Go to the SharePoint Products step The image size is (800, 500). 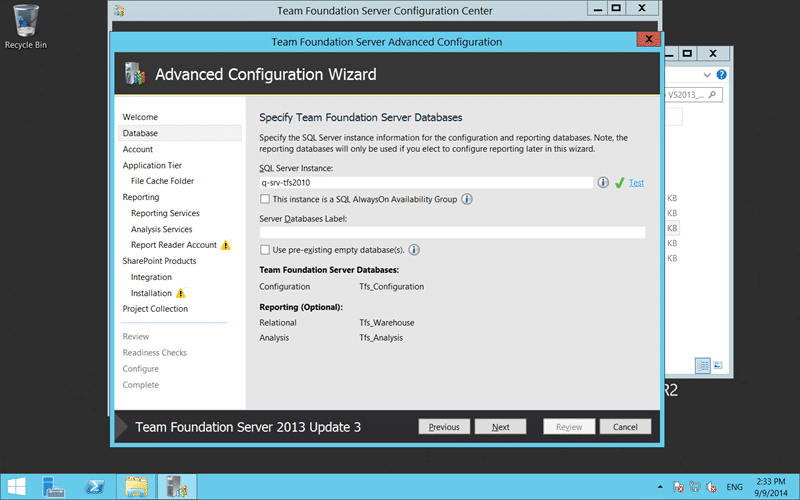point(159,261)
